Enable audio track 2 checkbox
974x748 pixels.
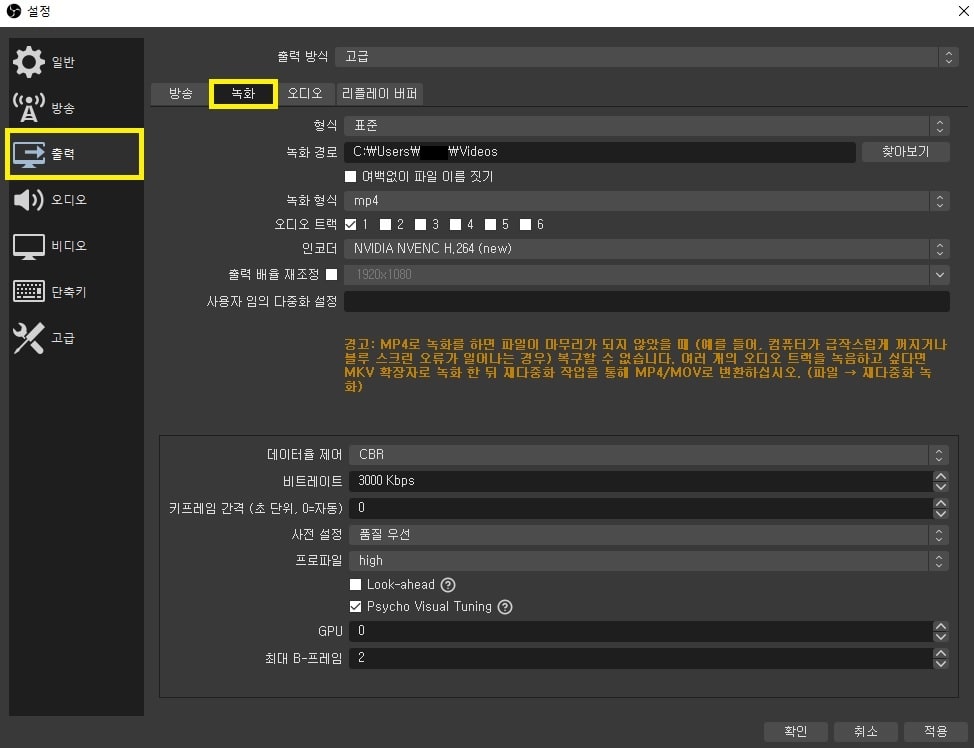coord(386,225)
